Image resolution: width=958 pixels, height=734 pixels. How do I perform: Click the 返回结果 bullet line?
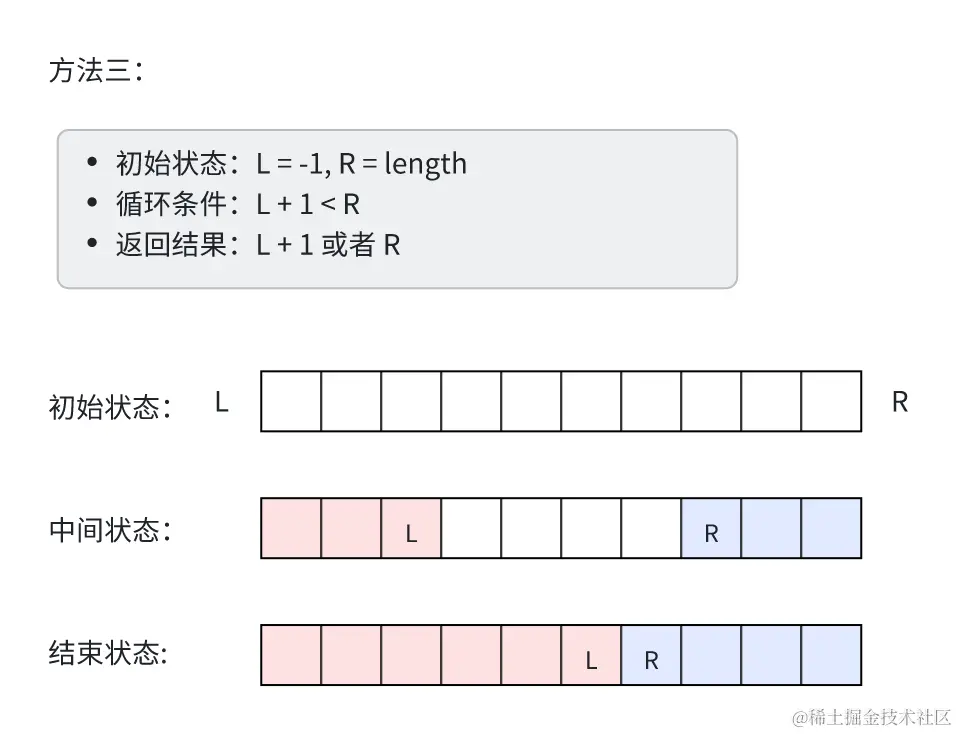pyautogui.click(x=257, y=245)
